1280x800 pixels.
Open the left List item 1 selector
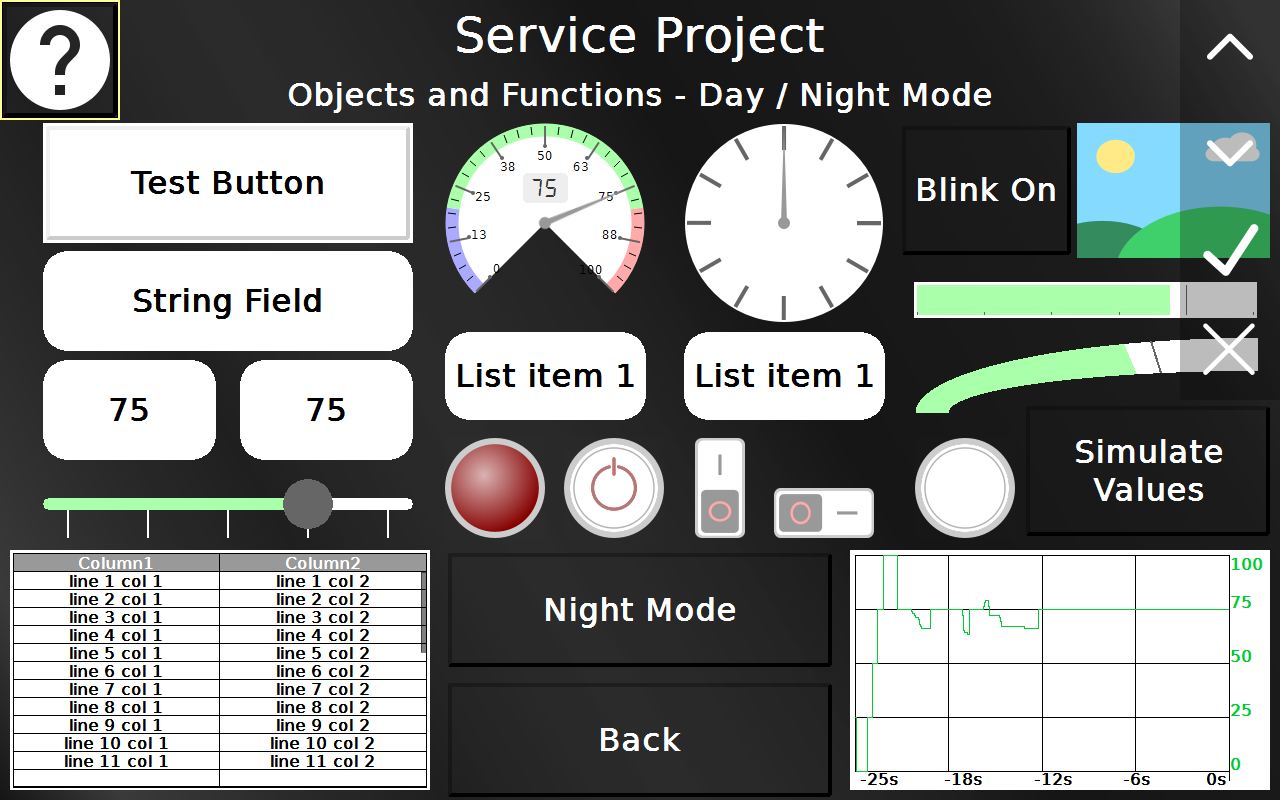pos(545,376)
